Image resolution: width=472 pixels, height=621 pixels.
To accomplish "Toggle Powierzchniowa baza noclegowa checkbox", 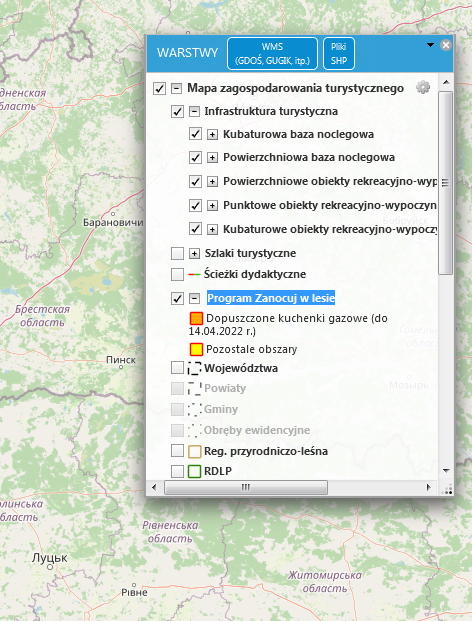I will [195, 157].
